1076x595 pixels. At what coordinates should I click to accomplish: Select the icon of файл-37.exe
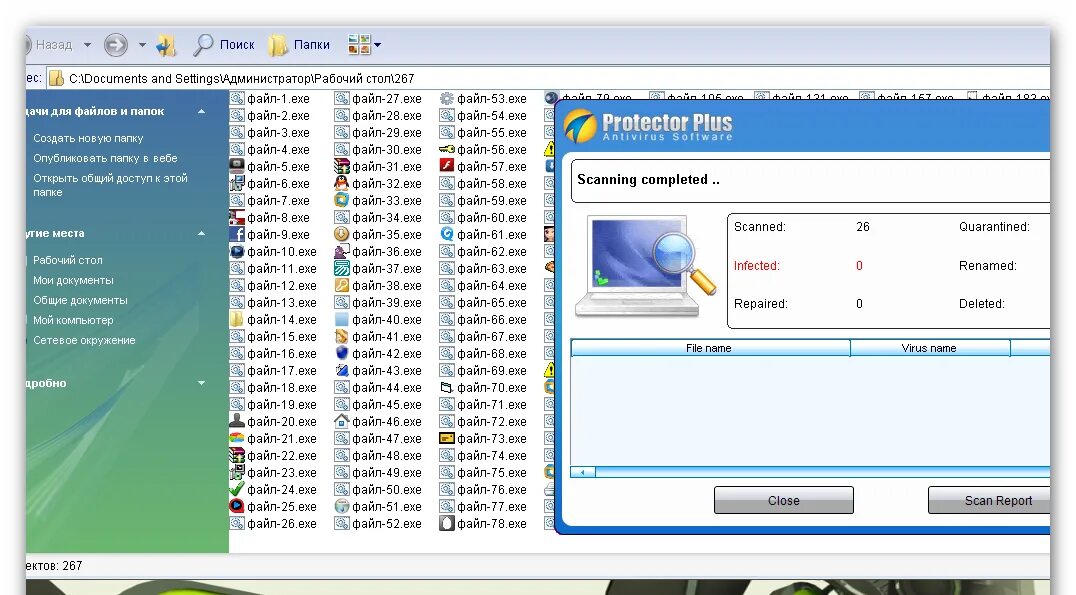point(342,268)
